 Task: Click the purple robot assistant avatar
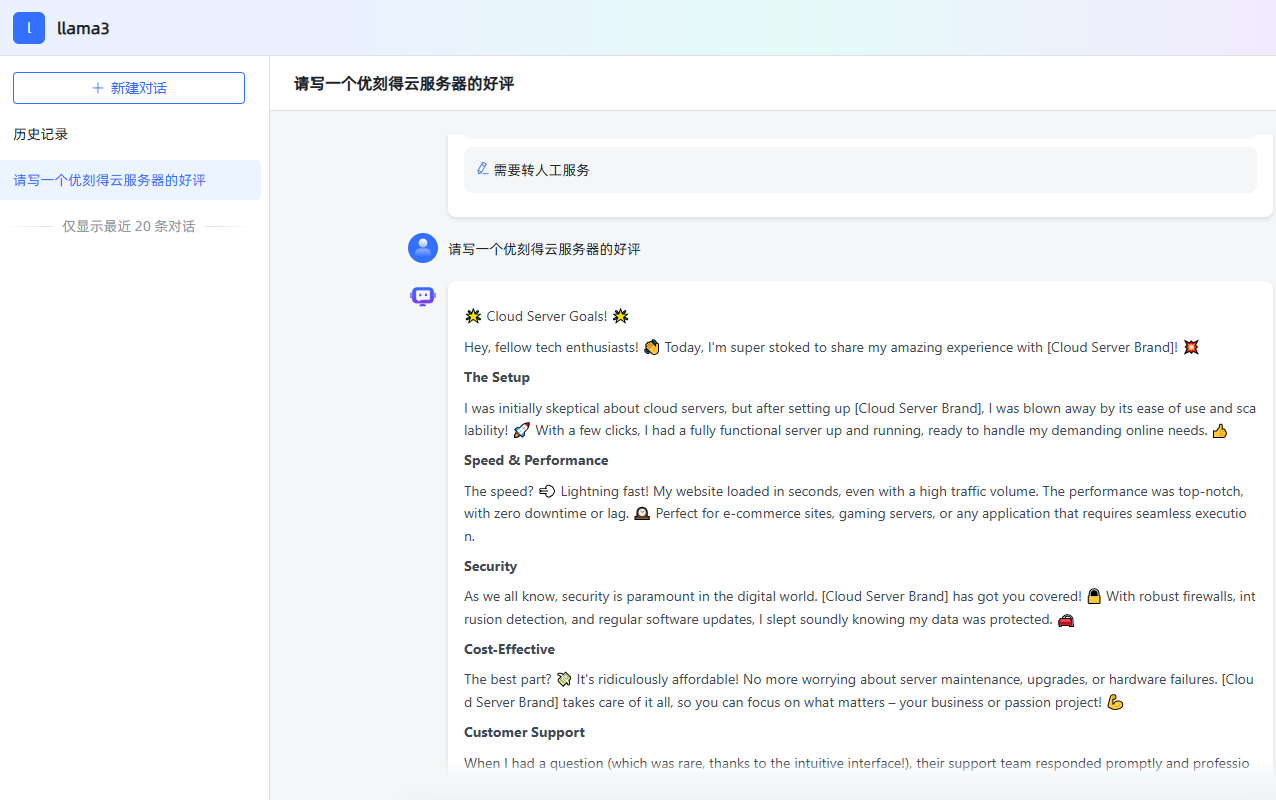tap(422, 295)
